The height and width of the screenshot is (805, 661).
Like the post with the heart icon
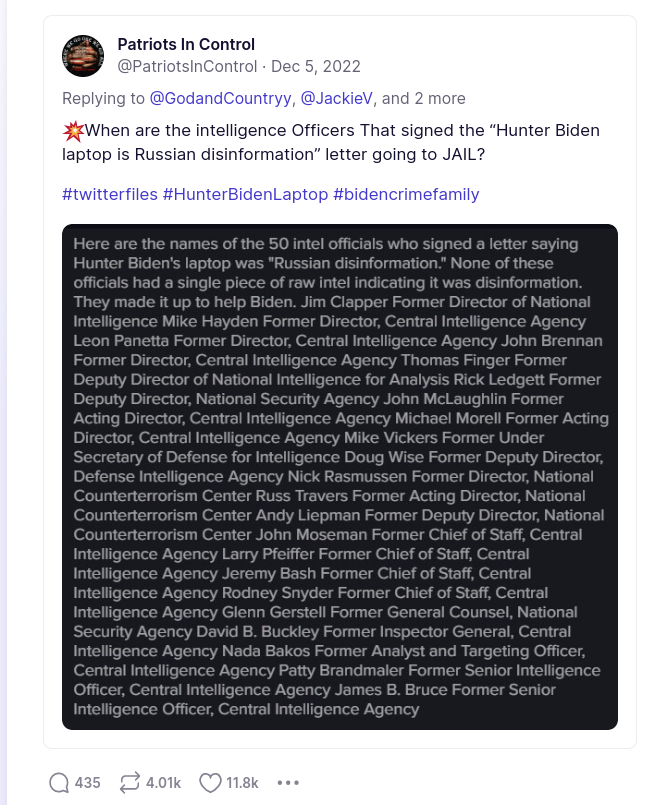pos(209,782)
